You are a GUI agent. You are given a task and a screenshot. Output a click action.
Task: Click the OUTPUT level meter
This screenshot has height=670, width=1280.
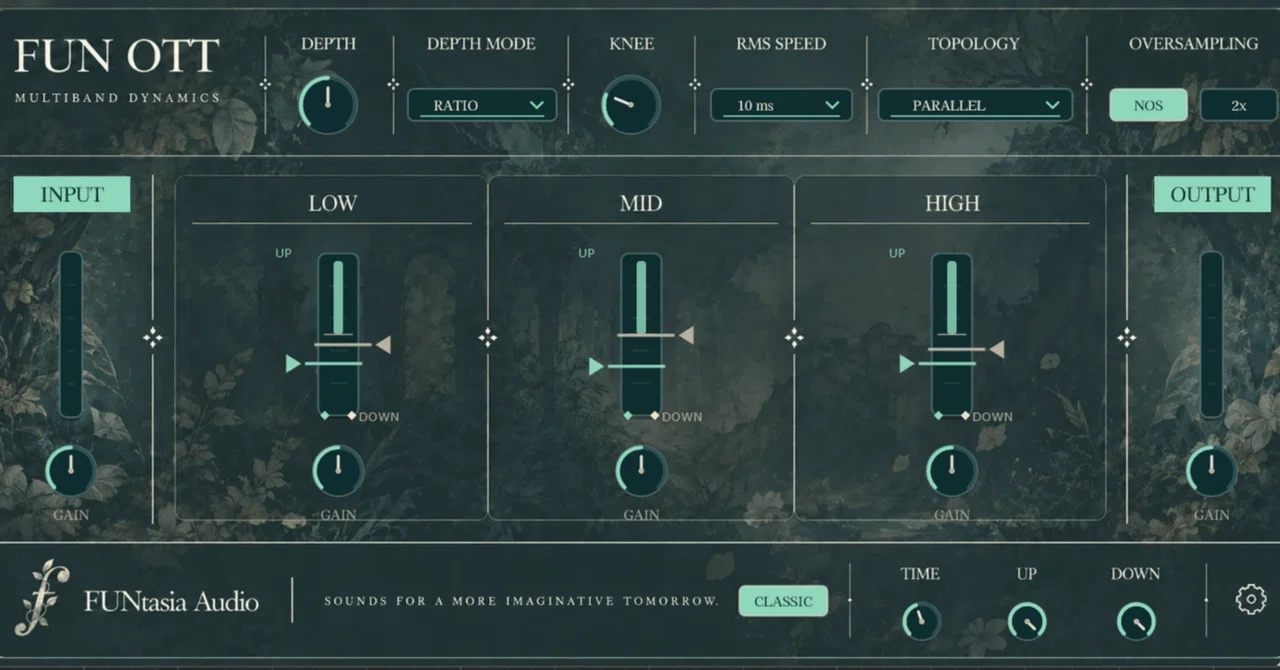pyautogui.click(x=1211, y=334)
